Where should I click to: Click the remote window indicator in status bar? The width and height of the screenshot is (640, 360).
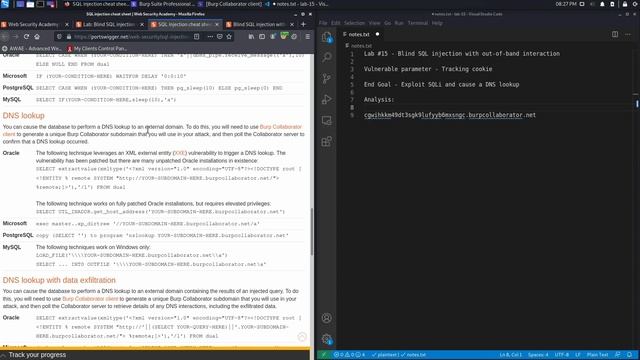(324, 355)
